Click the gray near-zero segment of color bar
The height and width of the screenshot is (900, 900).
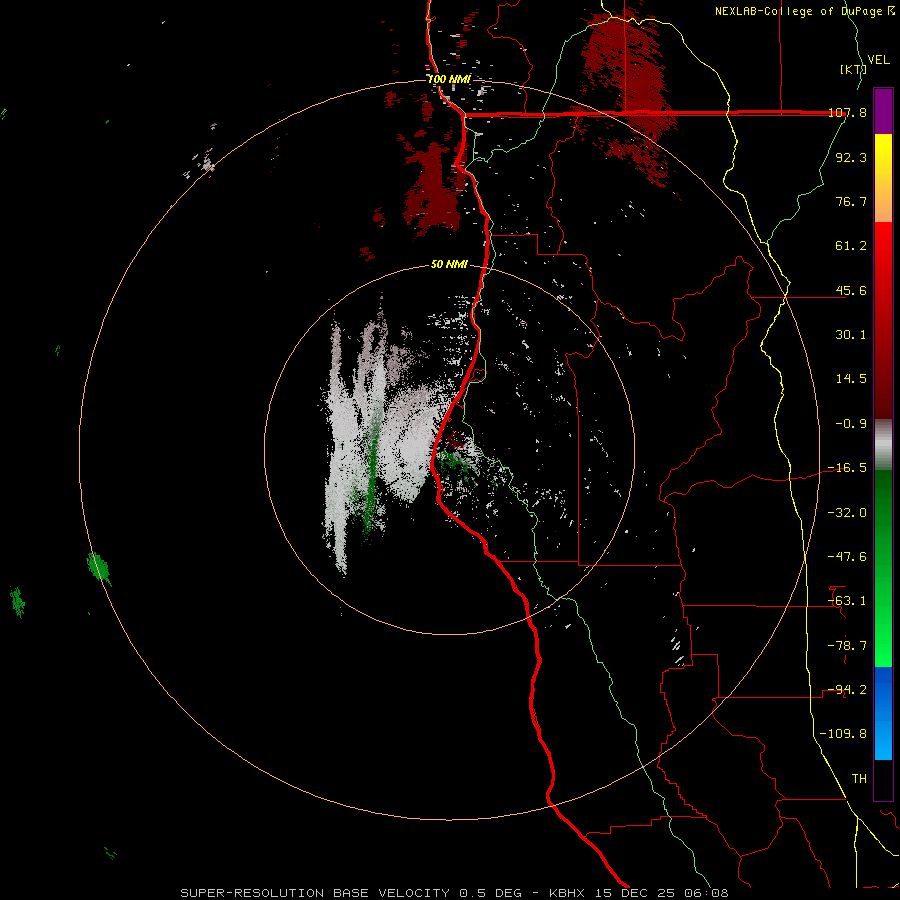(x=883, y=445)
